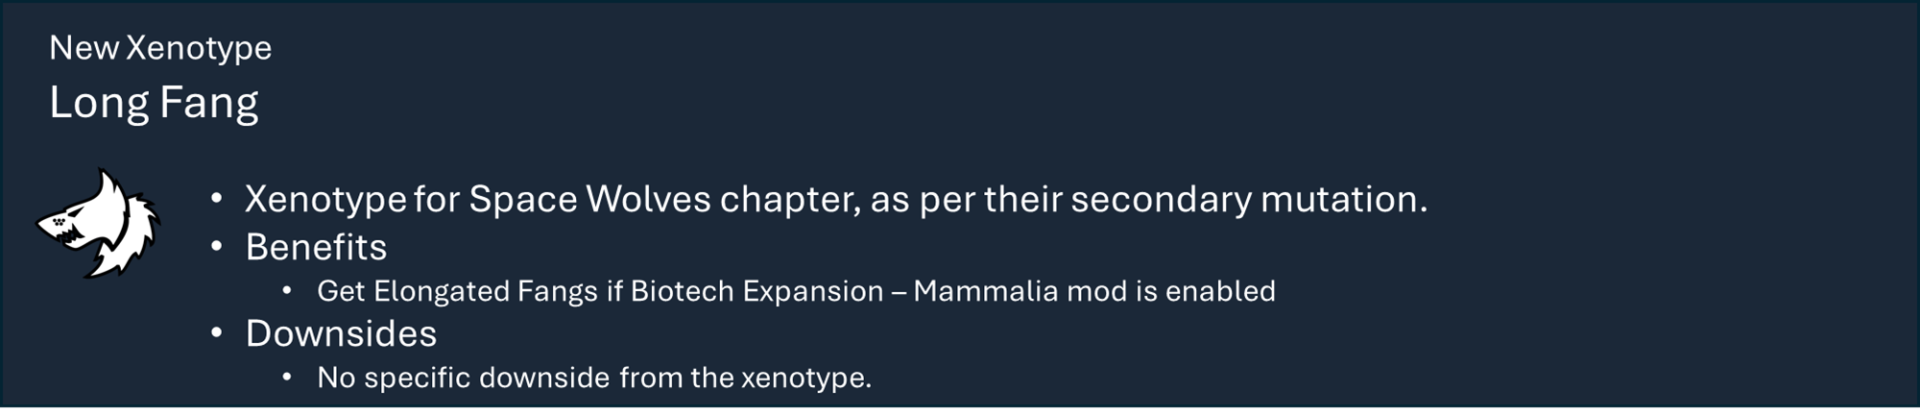1920x416 pixels.
Task: Click the bullet dot before "Benefits"
Action: (216, 247)
